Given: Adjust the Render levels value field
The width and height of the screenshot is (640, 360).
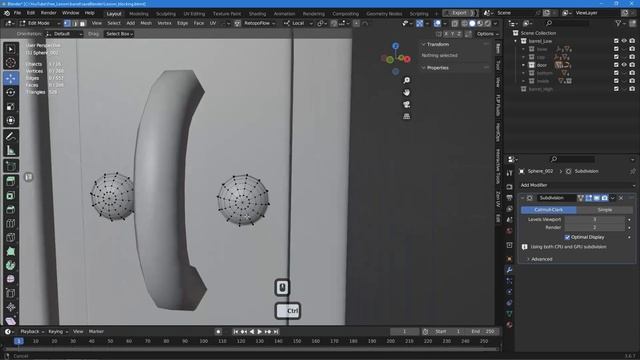Looking at the screenshot, I should pos(595,227).
